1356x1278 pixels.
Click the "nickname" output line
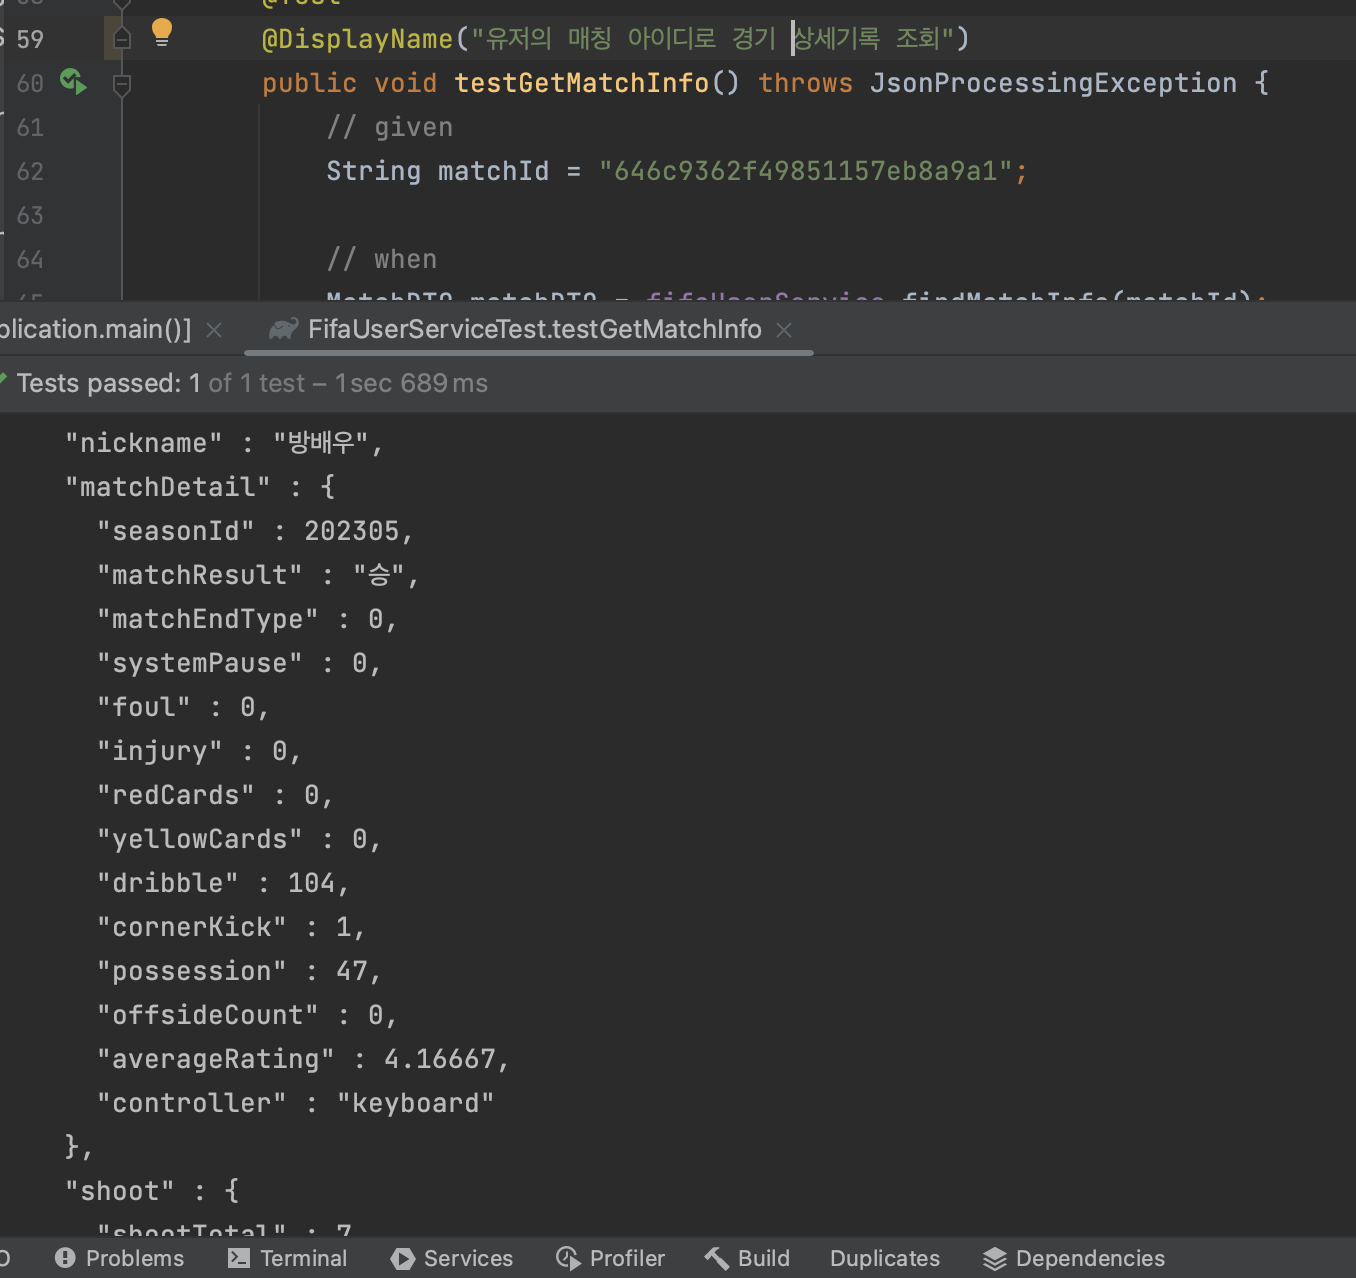224,443
